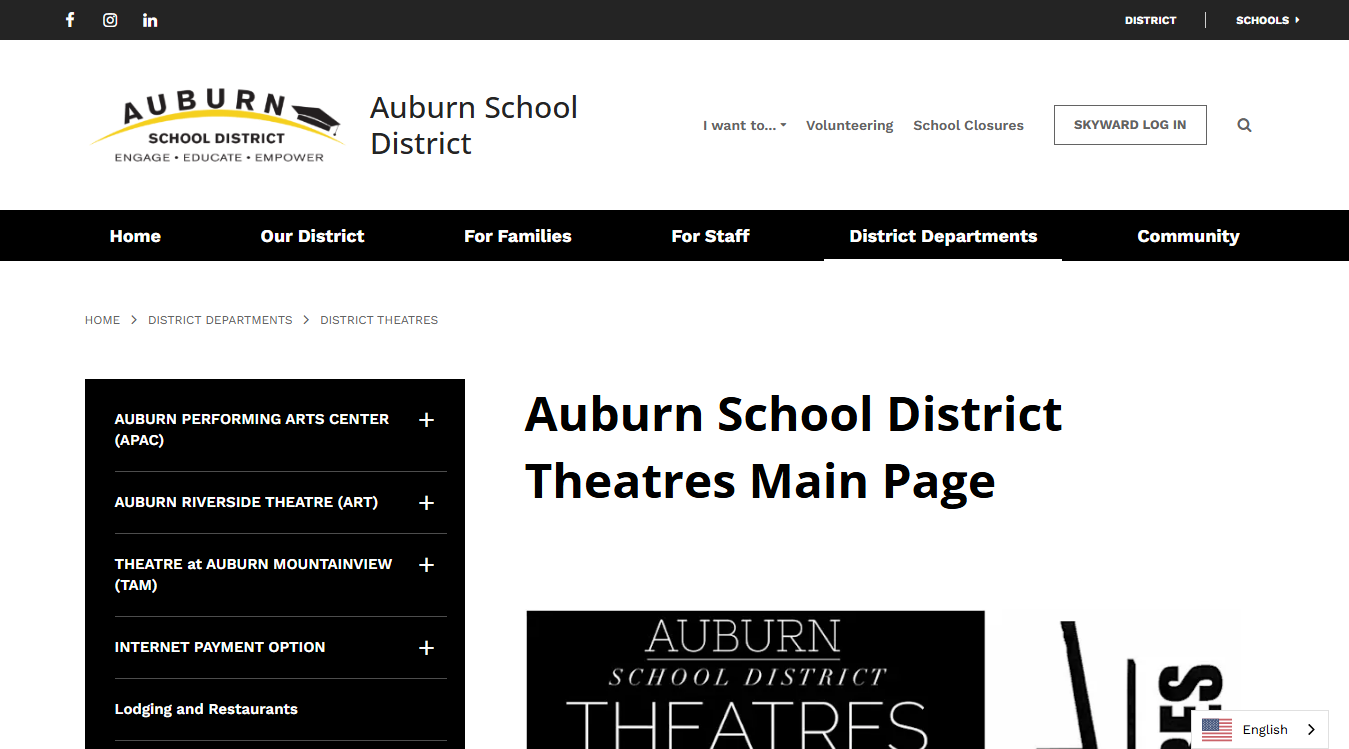Open the Schools dropdown in top bar
Screen dimensions: 1349x749
click(x=1267, y=20)
